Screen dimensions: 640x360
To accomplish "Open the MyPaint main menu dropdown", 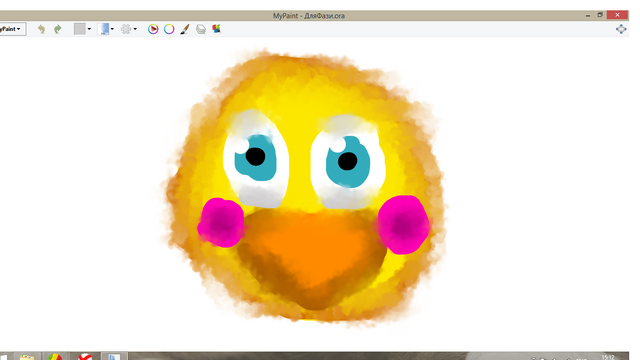I will coord(11,29).
